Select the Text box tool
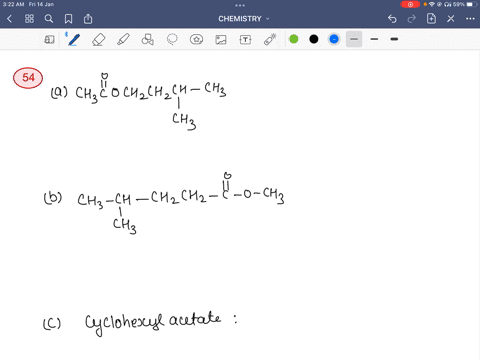This screenshot has width=480, height=360. tap(245, 40)
